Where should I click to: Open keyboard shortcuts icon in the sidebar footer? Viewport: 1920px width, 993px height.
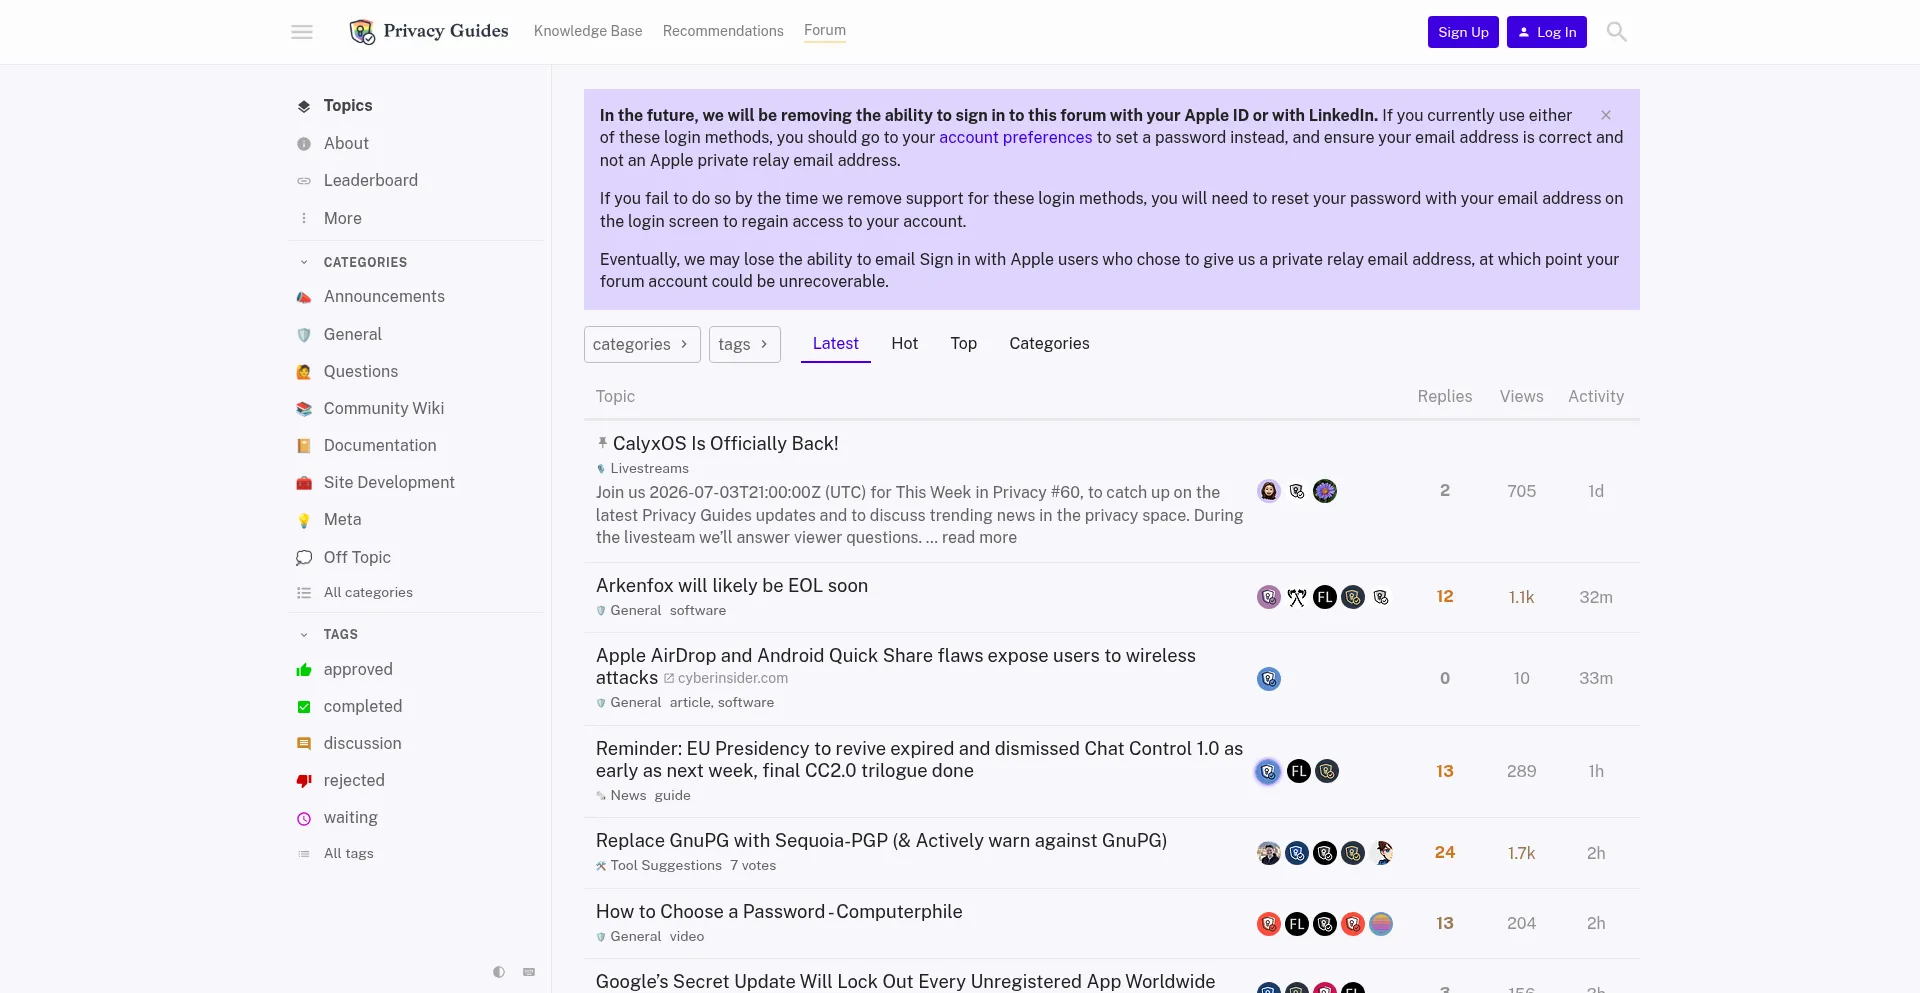(529, 972)
